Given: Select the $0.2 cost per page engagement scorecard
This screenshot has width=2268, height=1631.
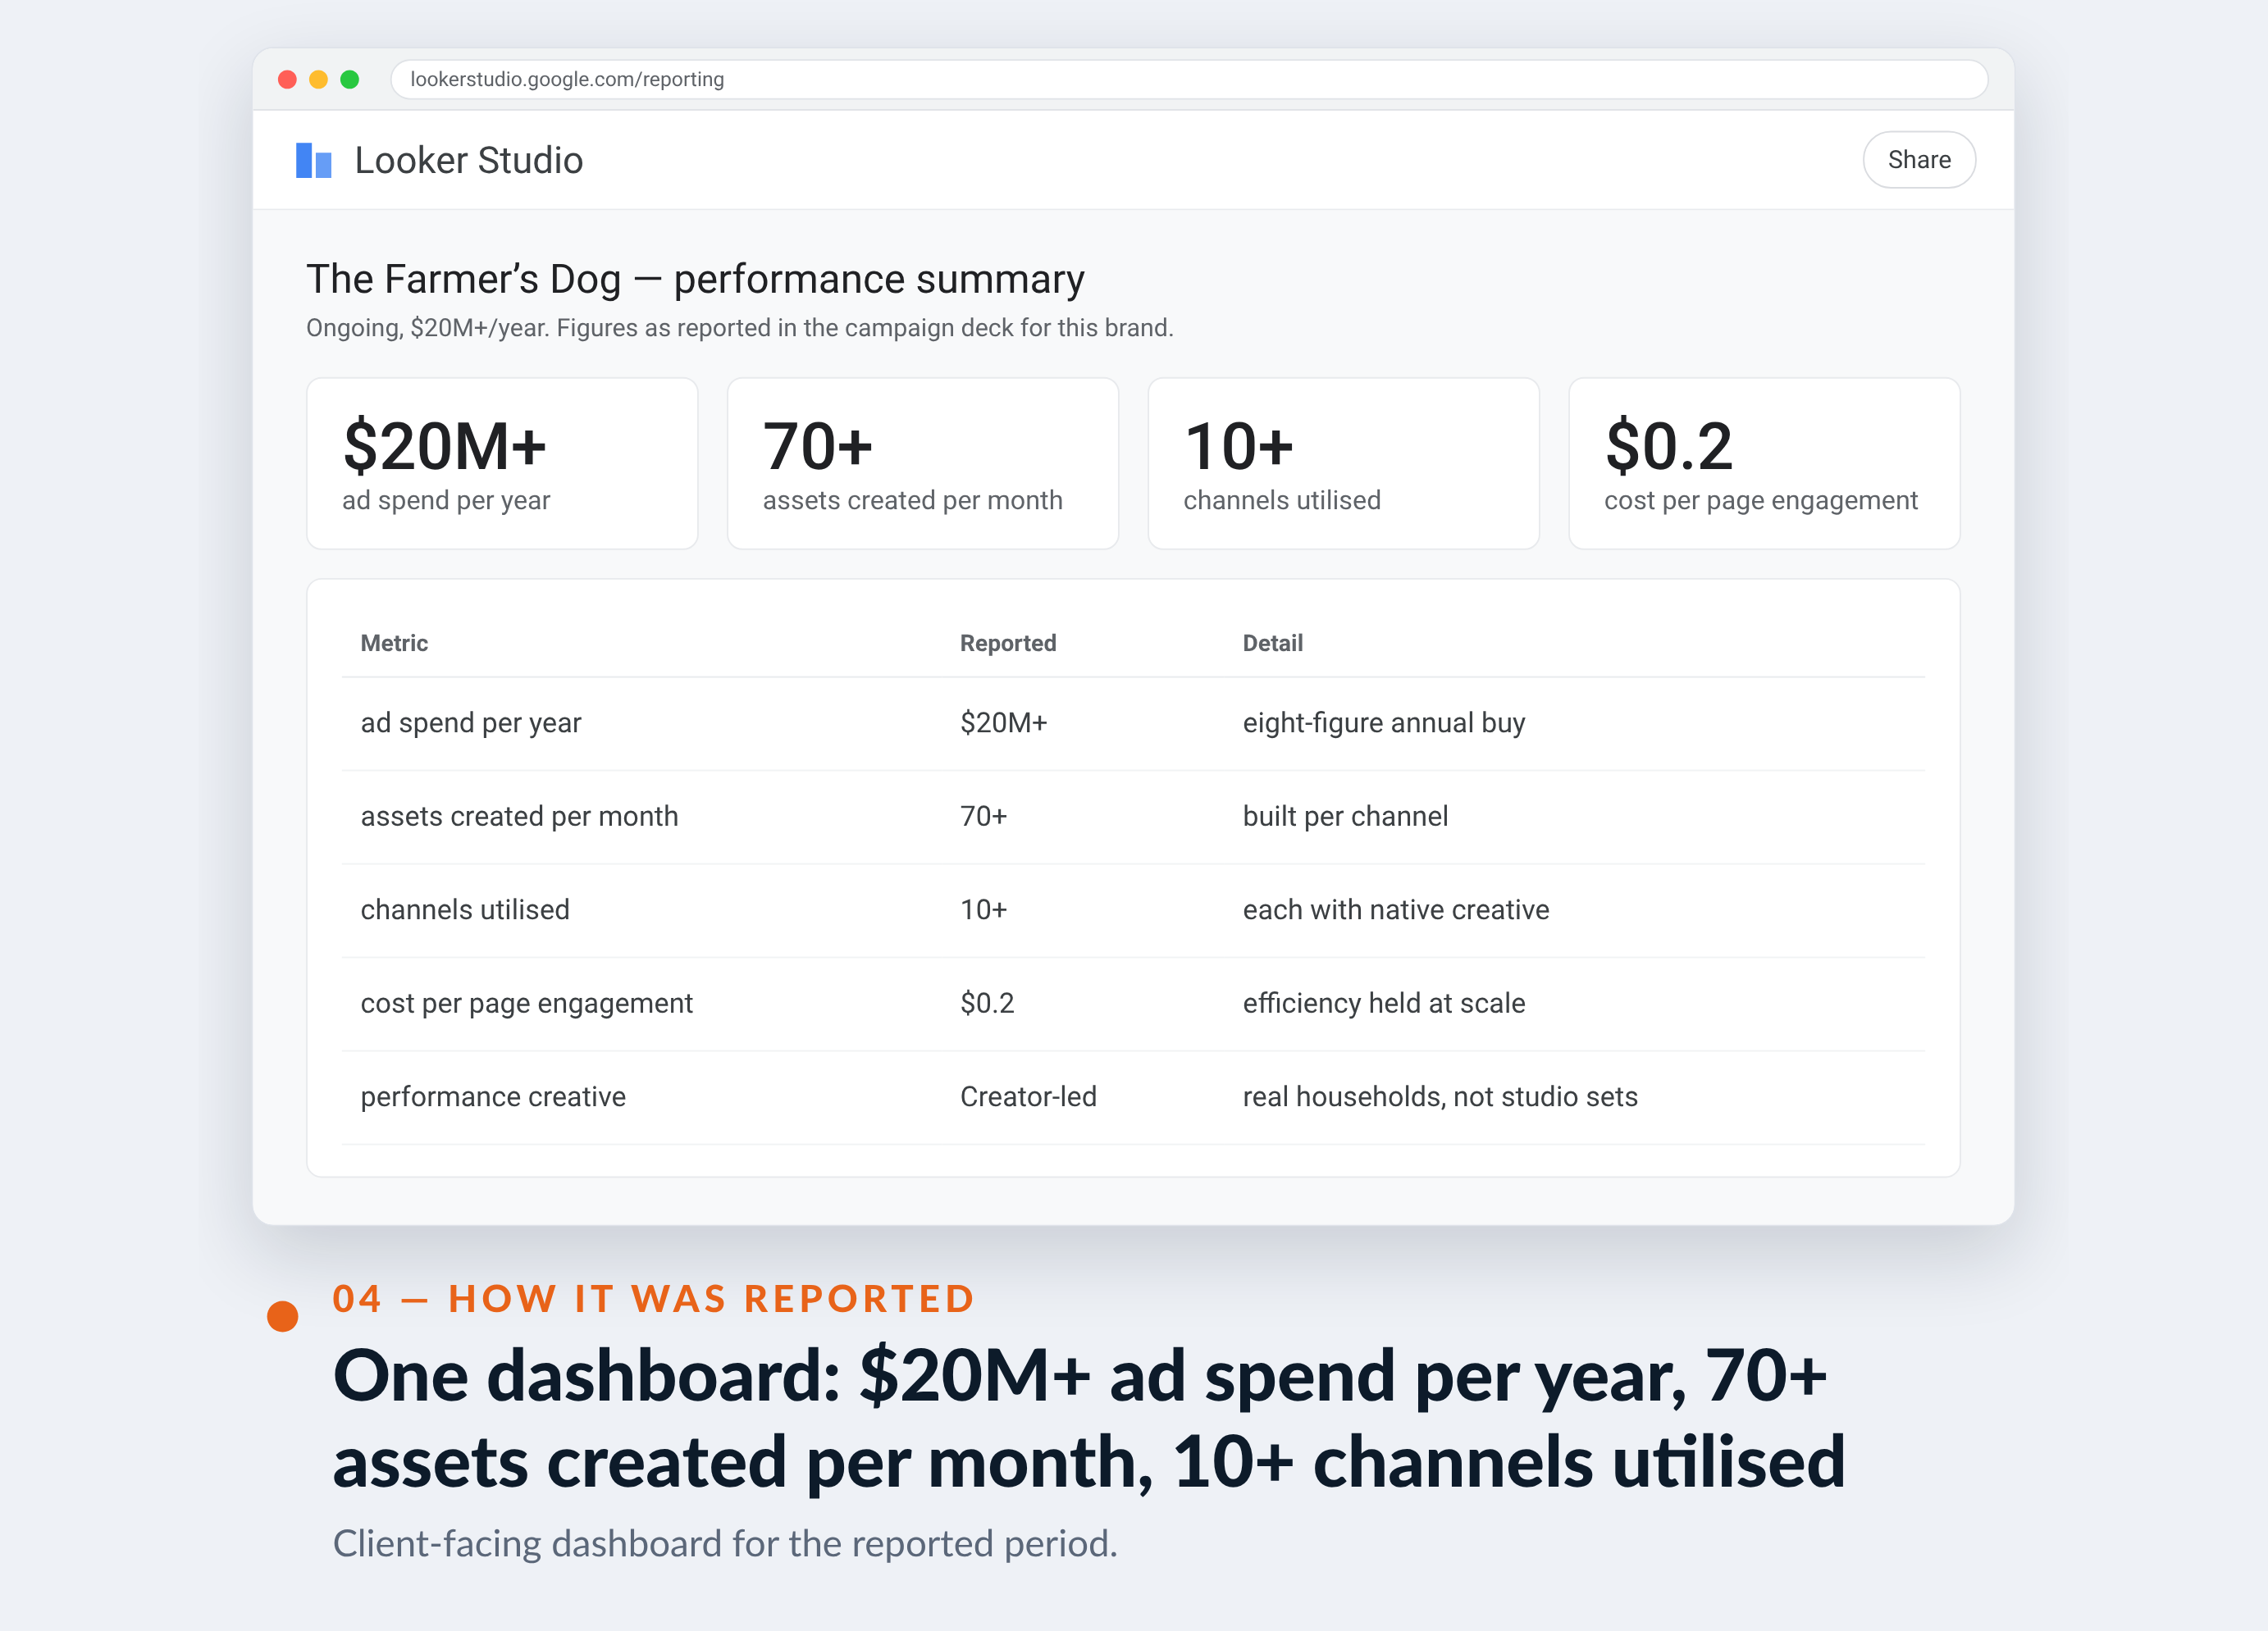Looking at the screenshot, I should pos(1764,463).
